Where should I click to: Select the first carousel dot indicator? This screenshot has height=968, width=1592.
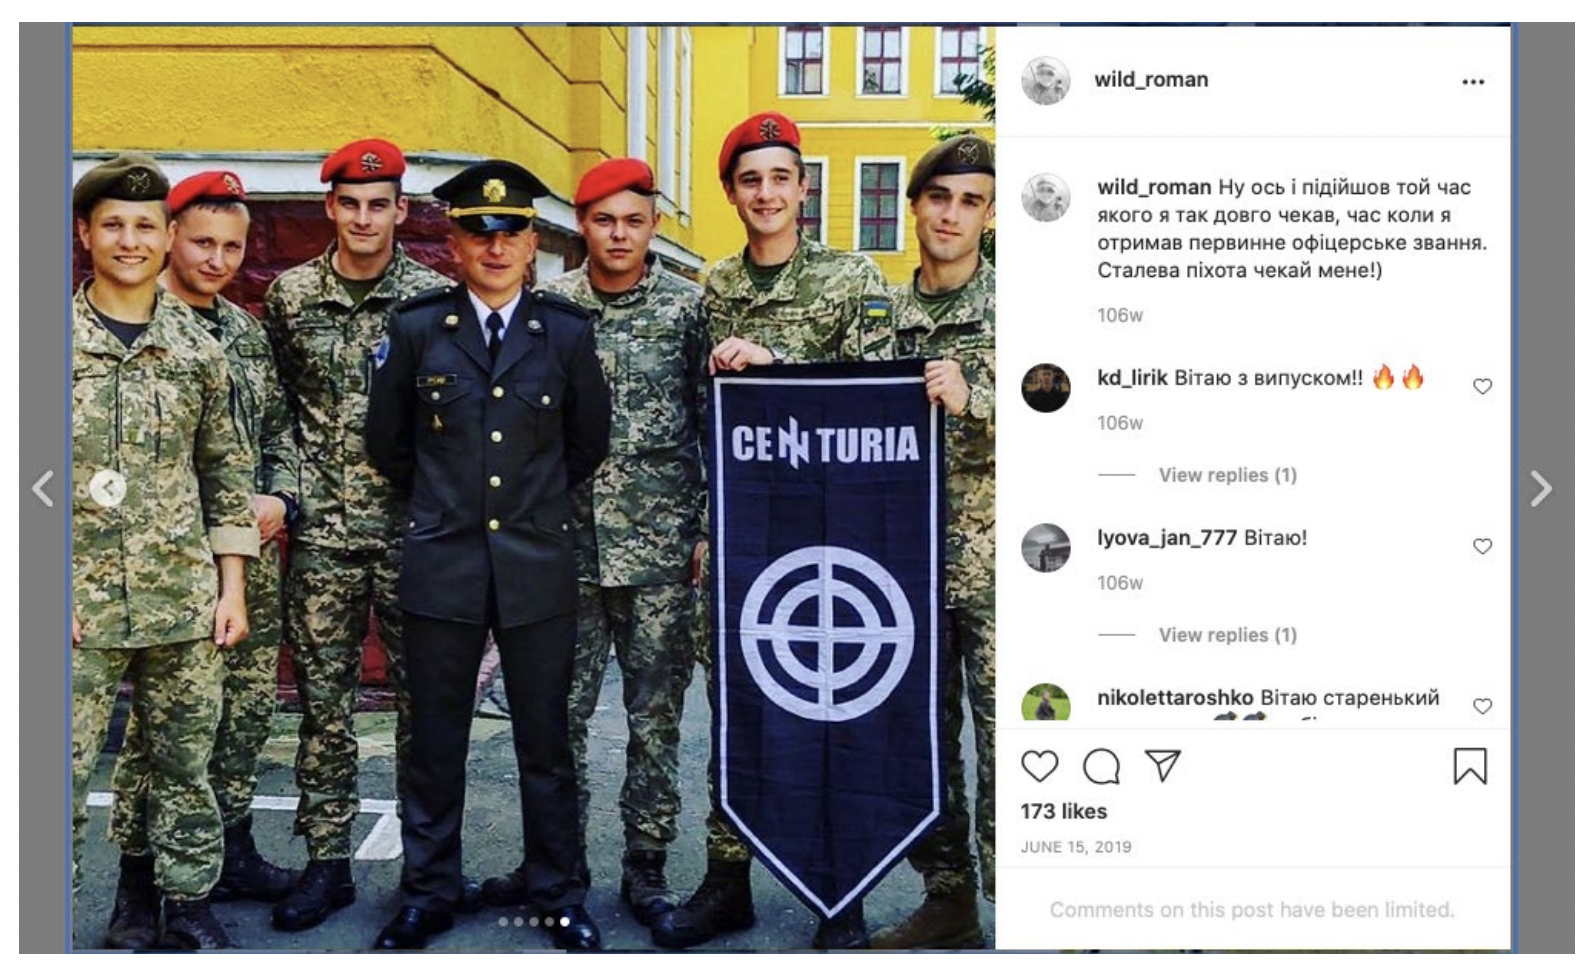point(503,922)
